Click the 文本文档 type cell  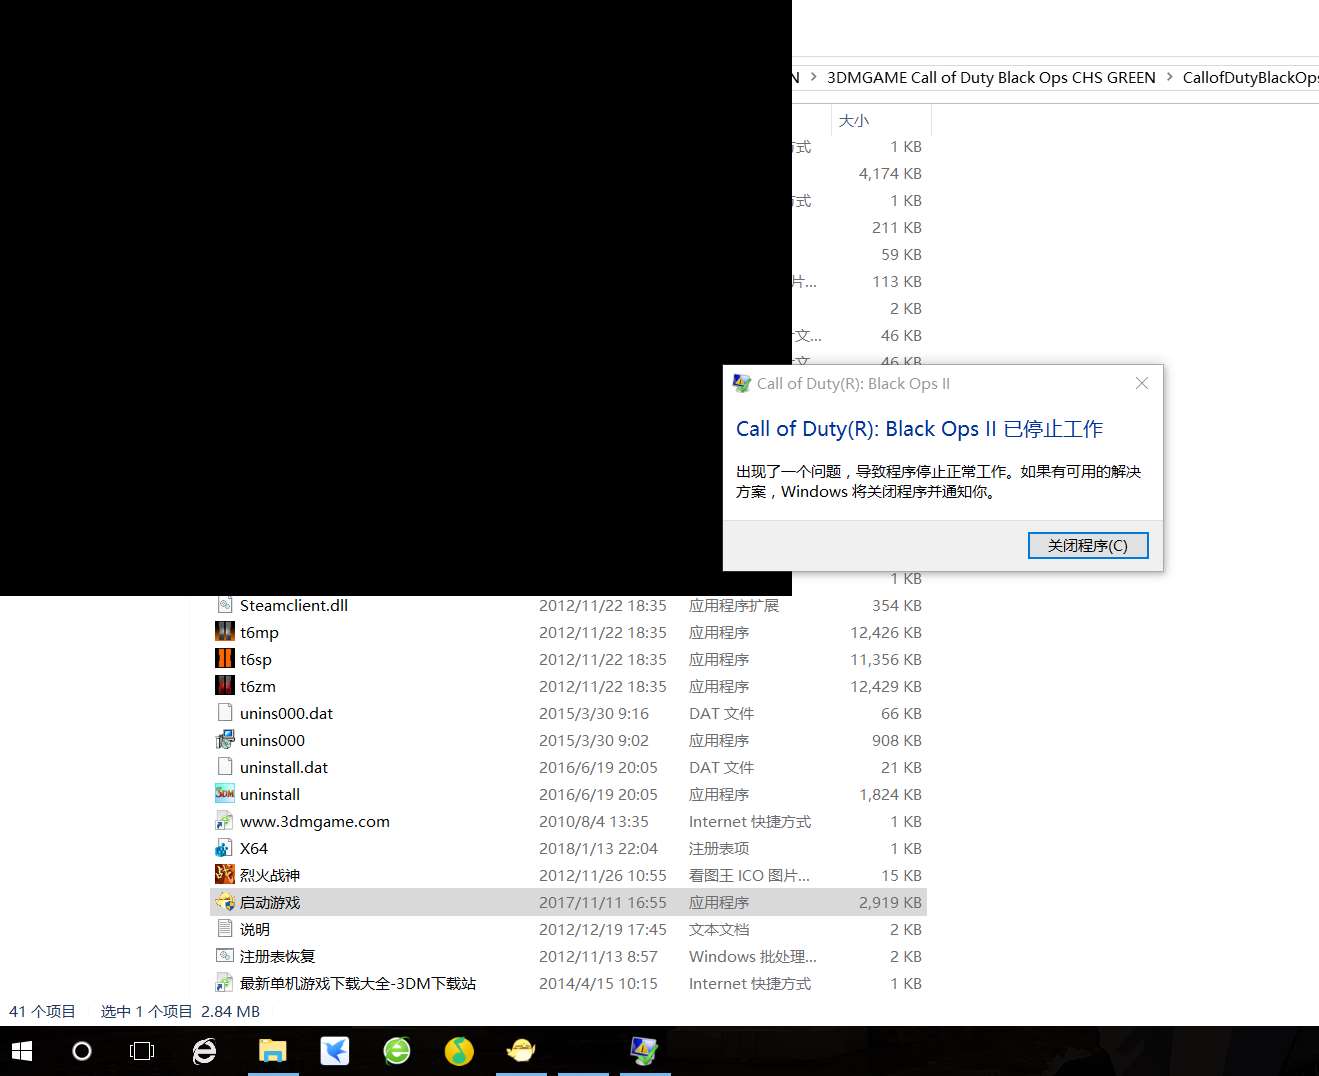point(719,929)
